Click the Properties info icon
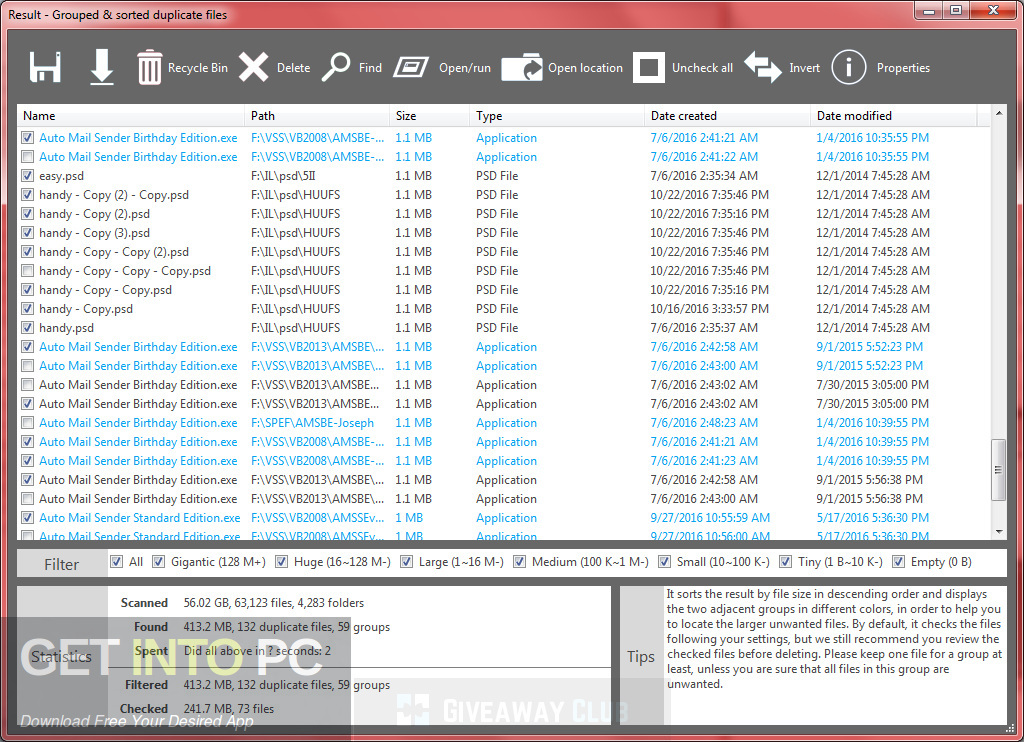The height and width of the screenshot is (742, 1024). [x=848, y=67]
